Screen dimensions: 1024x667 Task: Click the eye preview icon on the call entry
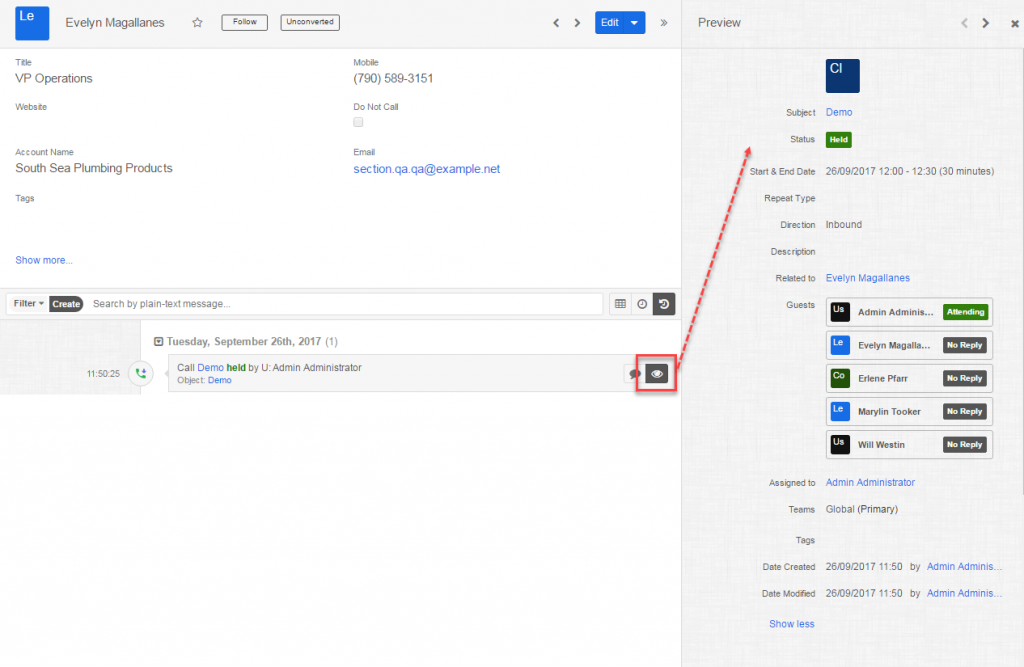tap(657, 373)
